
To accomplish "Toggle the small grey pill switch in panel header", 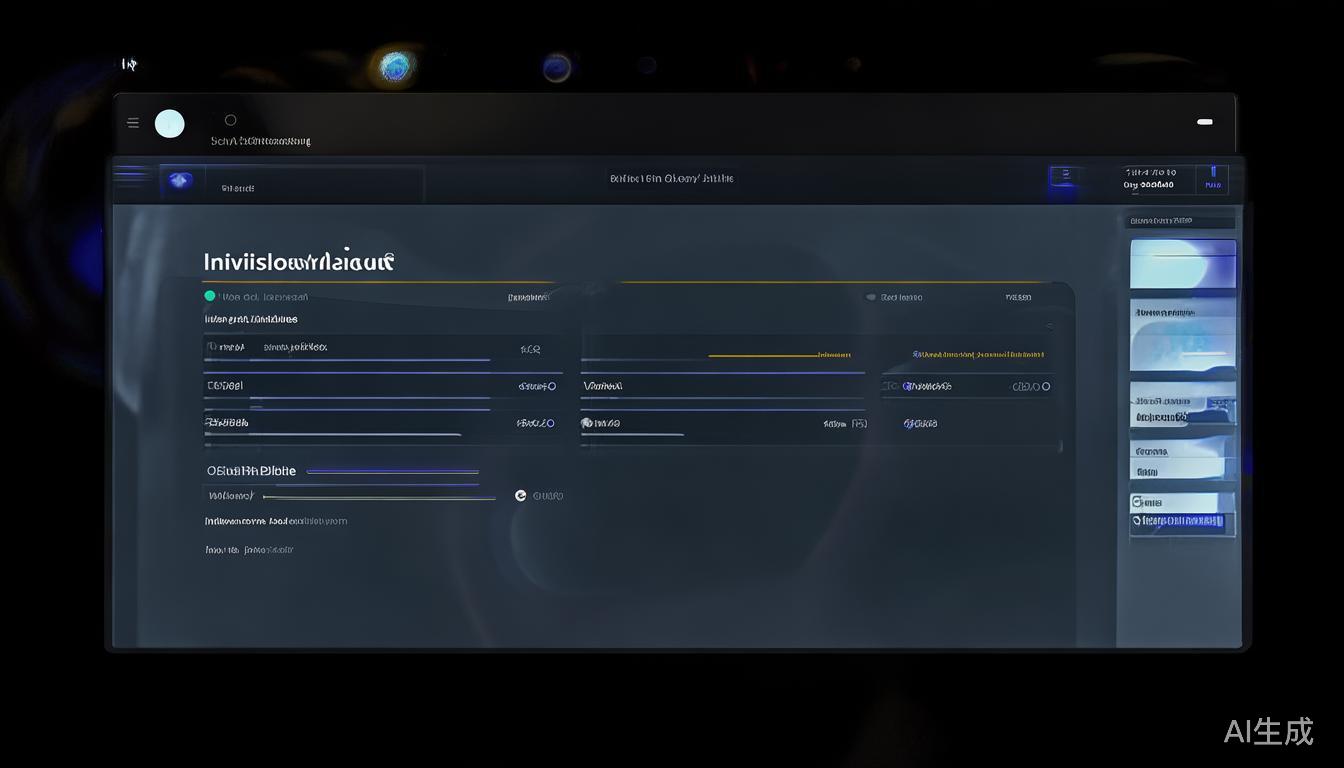I will click(871, 297).
